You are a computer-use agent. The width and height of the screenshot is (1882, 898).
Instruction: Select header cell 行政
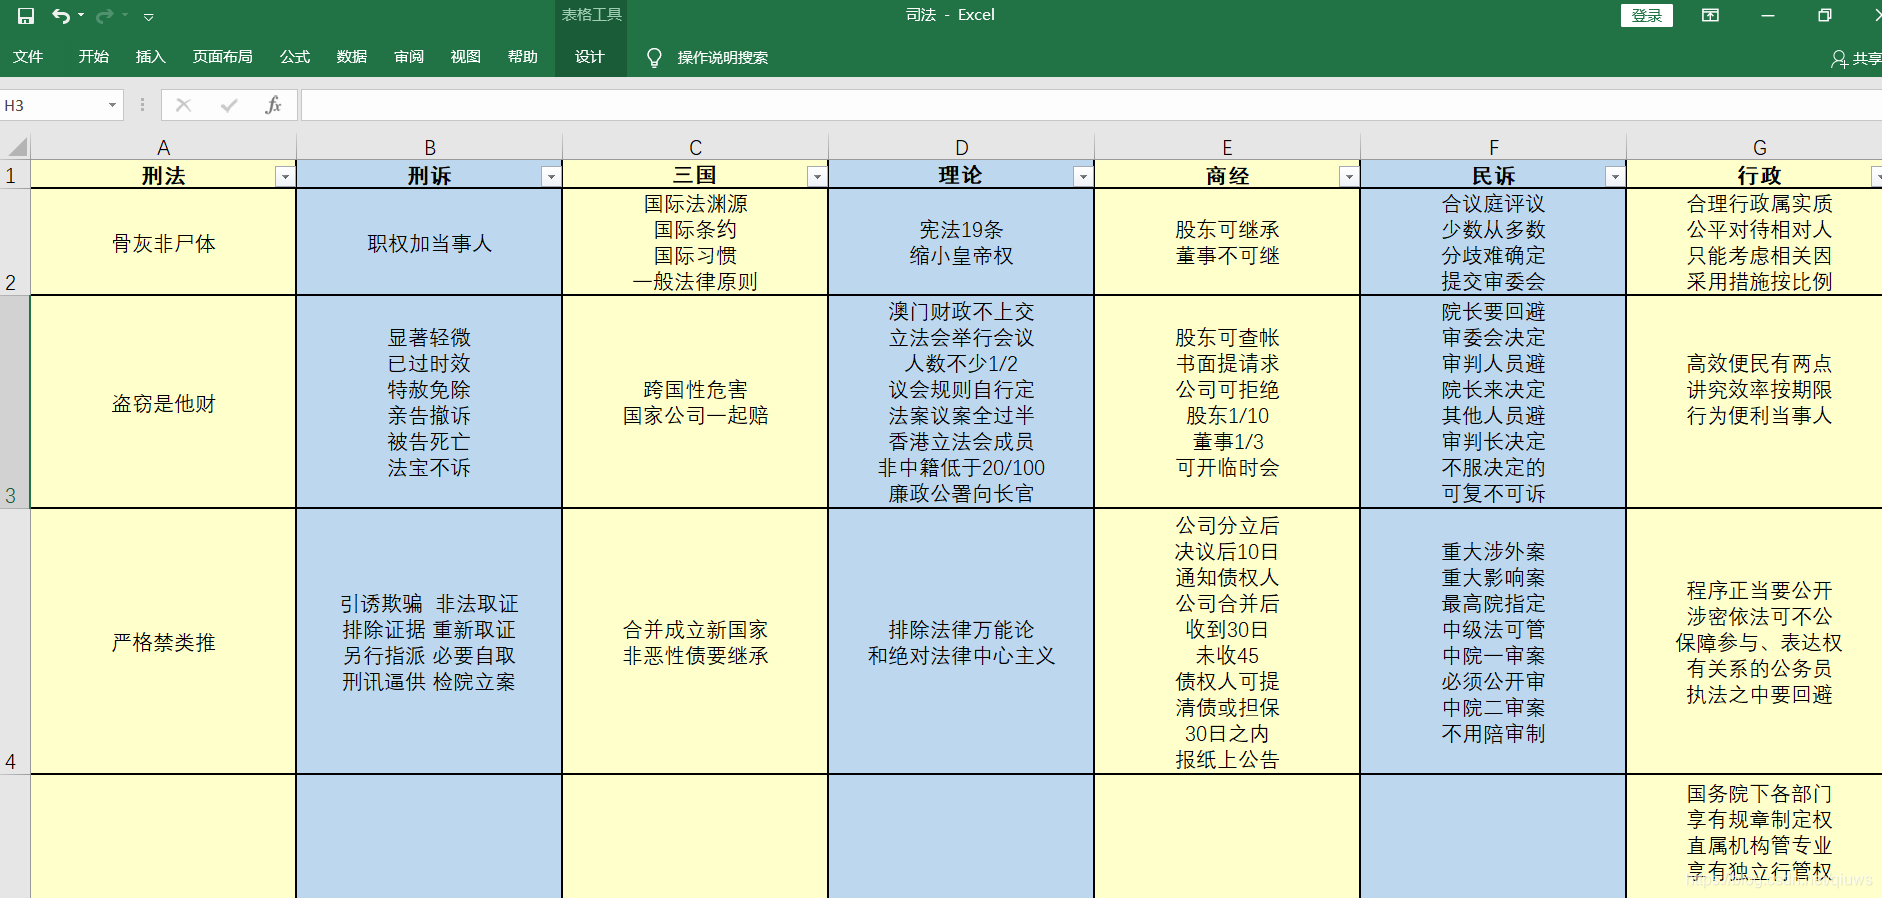click(x=1755, y=175)
